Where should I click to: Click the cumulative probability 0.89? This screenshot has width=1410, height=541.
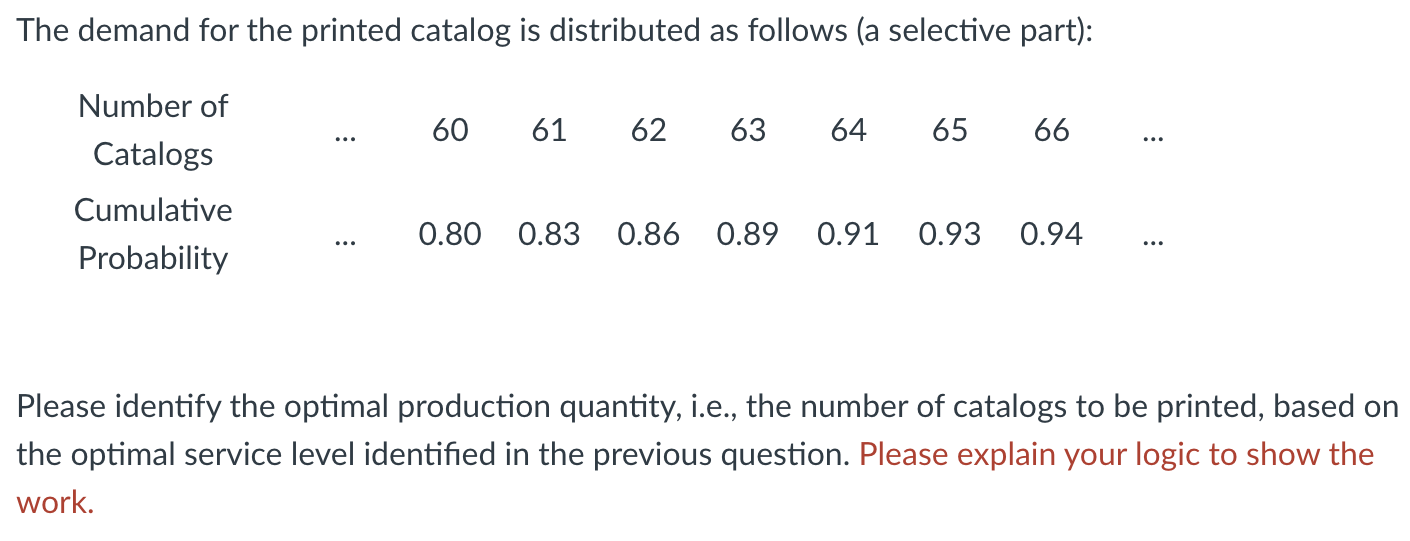(748, 235)
